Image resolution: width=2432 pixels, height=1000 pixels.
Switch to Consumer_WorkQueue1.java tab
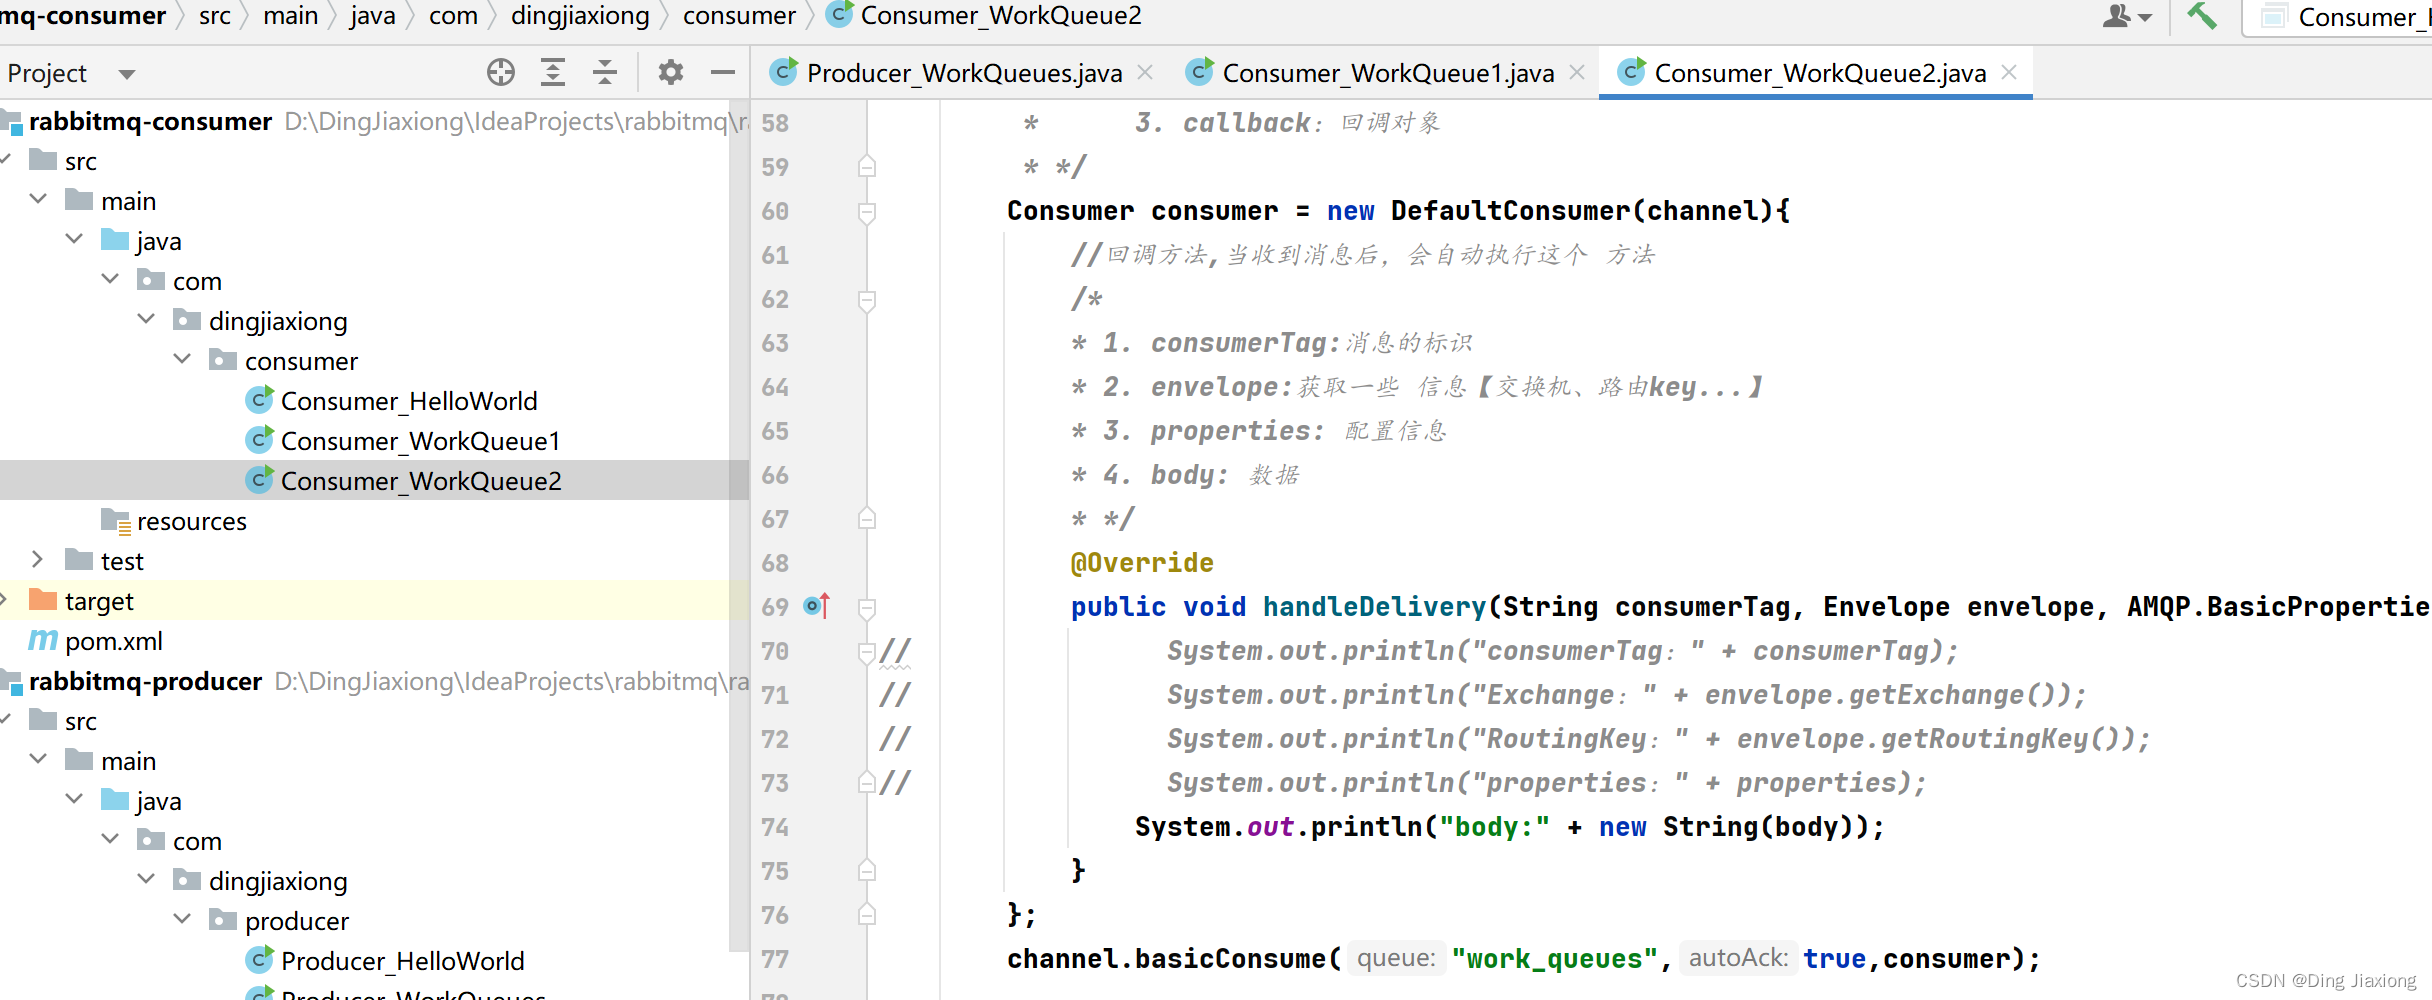click(1388, 73)
